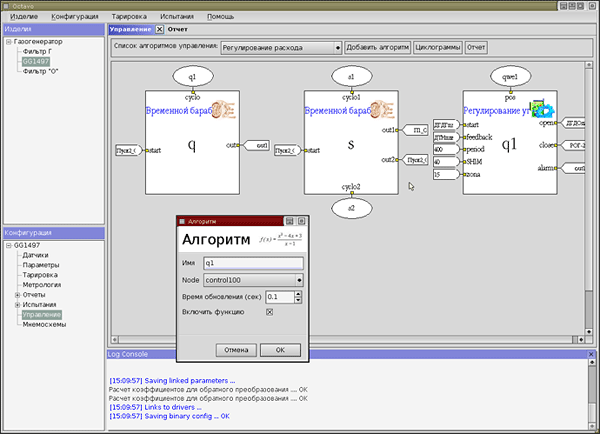Select the q1 ellipse node

[x=193, y=77]
